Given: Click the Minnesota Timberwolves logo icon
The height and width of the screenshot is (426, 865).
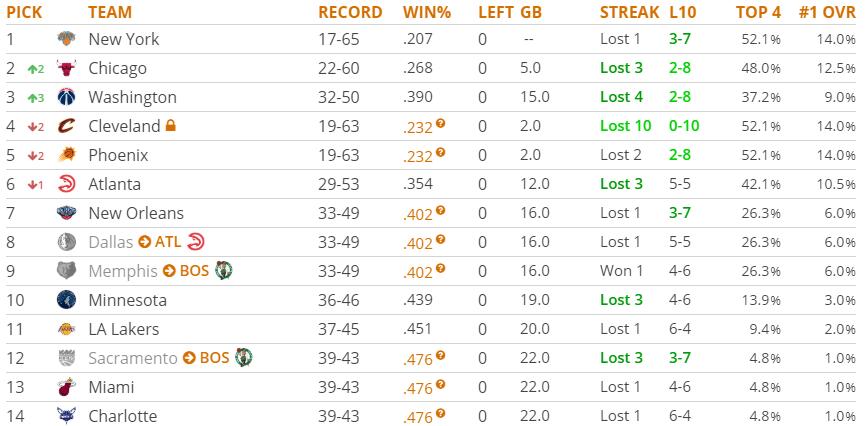Looking at the screenshot, I should click(x=66, y=300).
